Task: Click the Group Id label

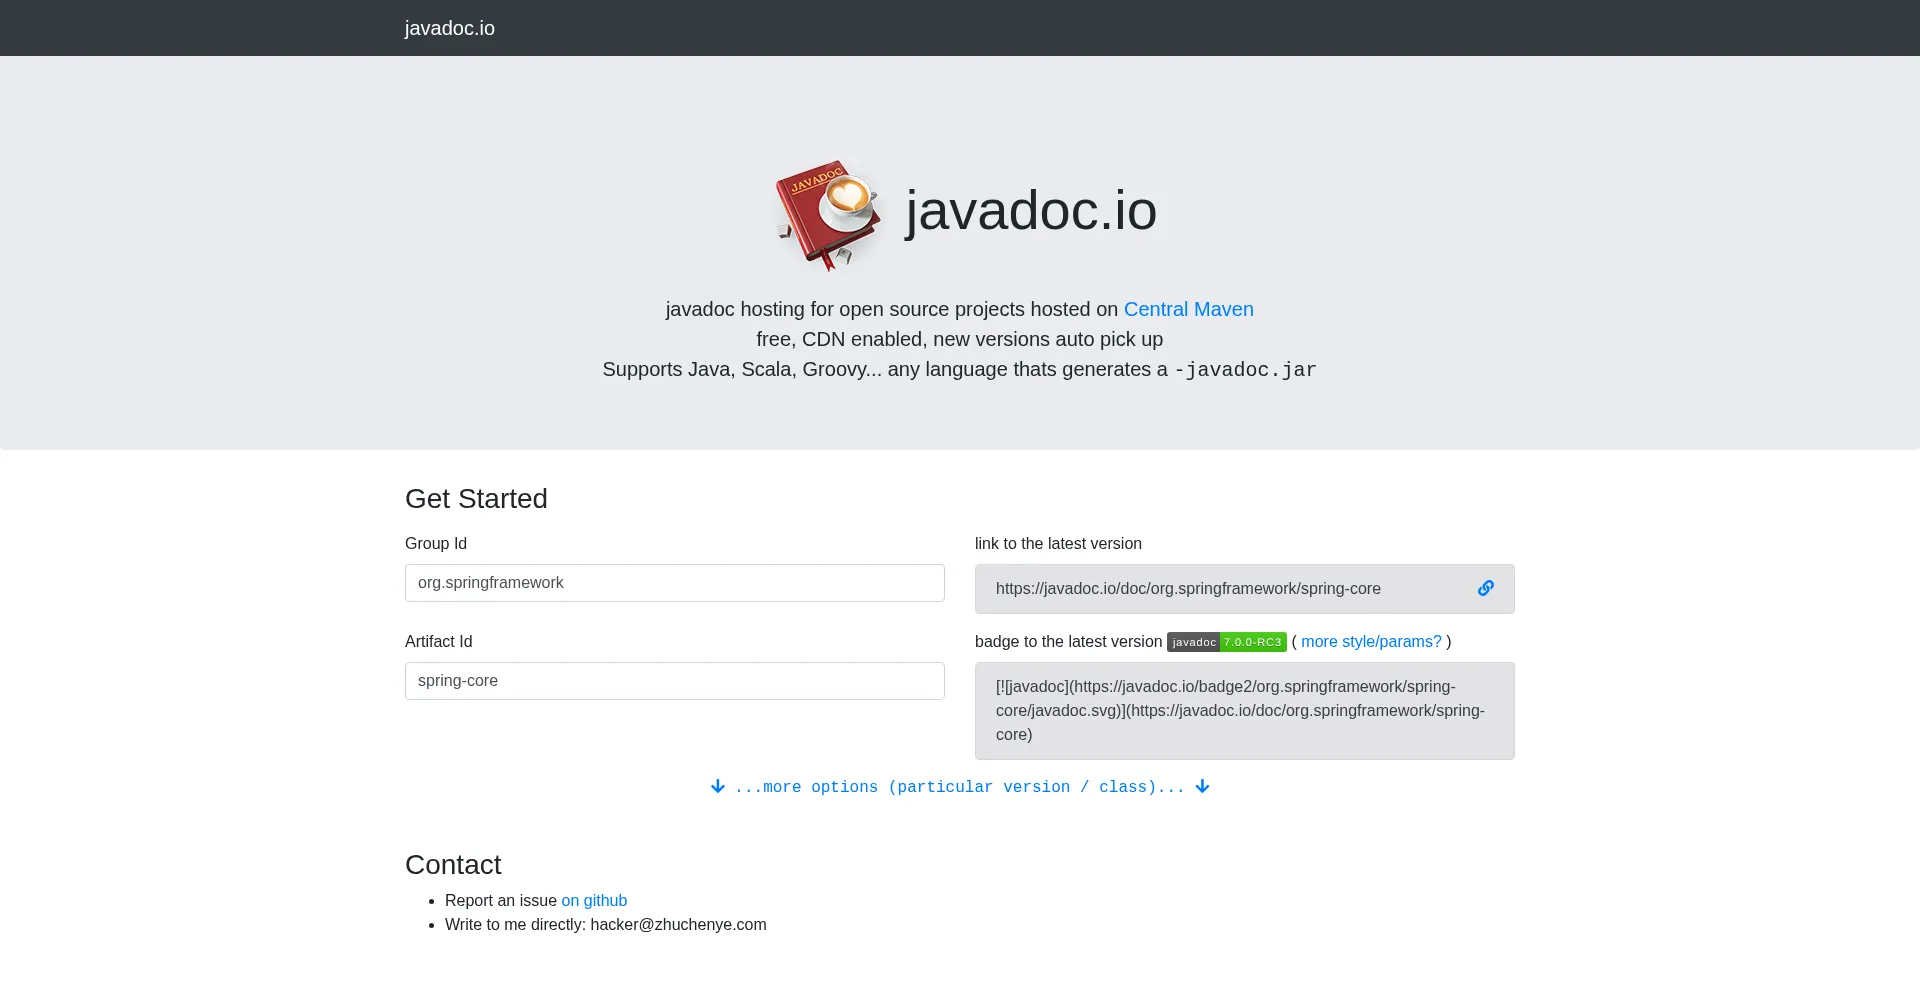Action: [x=436, y=543]
